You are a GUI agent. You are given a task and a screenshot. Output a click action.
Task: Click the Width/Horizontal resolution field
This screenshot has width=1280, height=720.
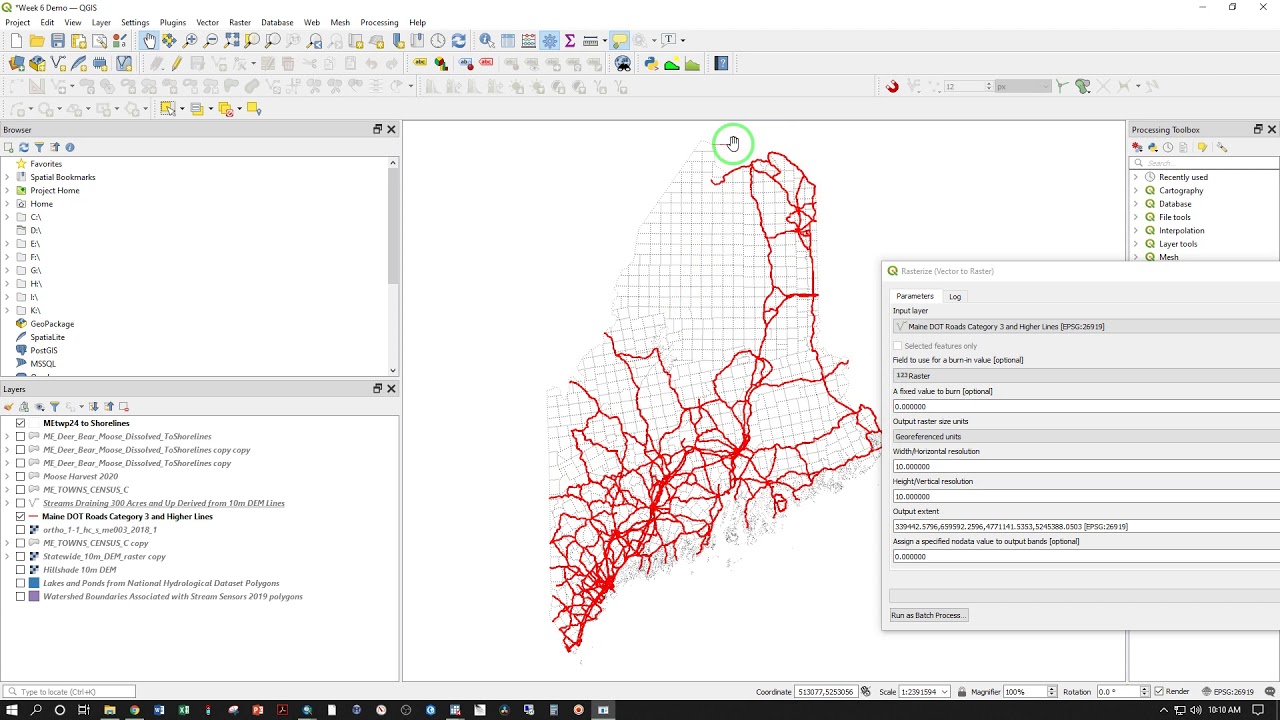(x=1086, y=467)
